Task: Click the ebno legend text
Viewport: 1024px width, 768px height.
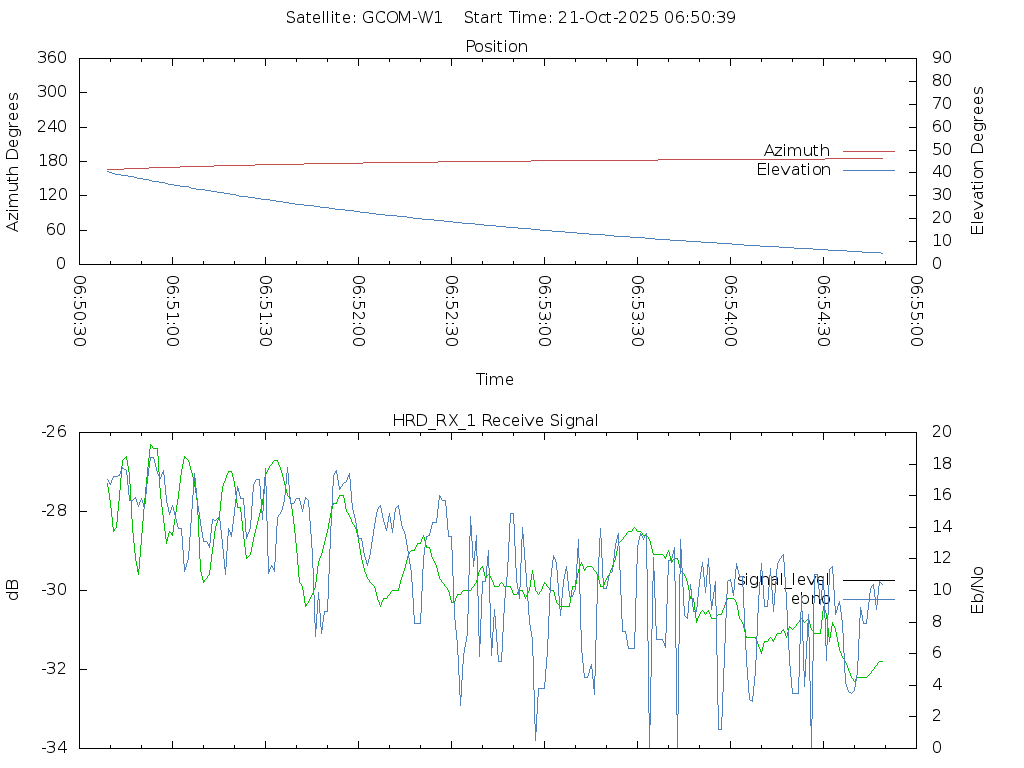Action: (810, 599)
